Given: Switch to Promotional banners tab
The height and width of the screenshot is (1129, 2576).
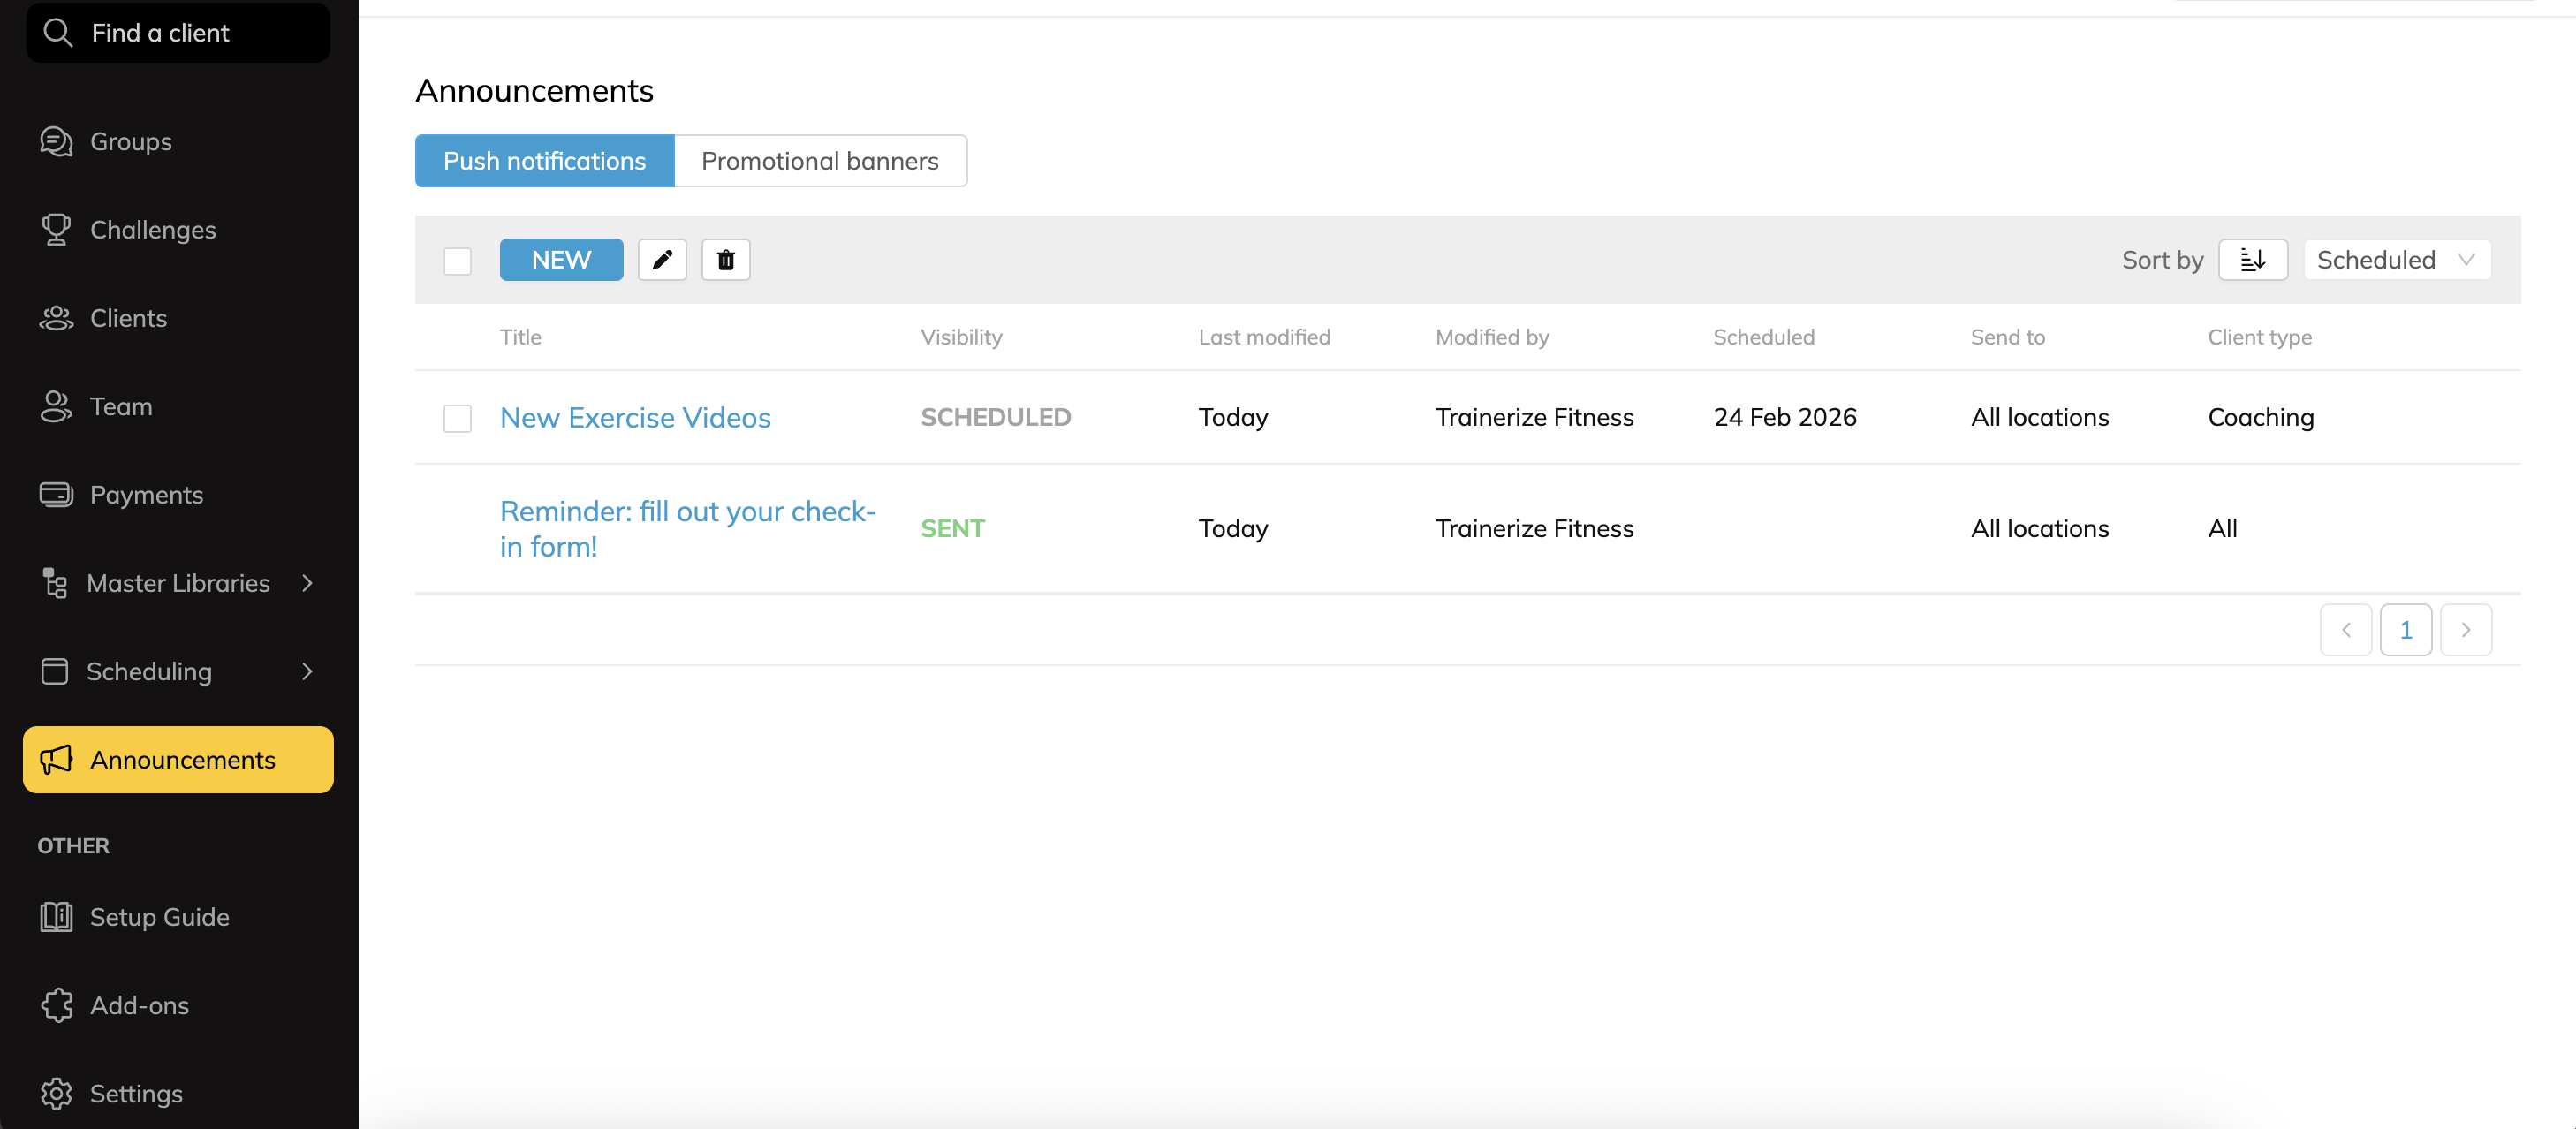Looking at the screenshot, I should point(819,161).
